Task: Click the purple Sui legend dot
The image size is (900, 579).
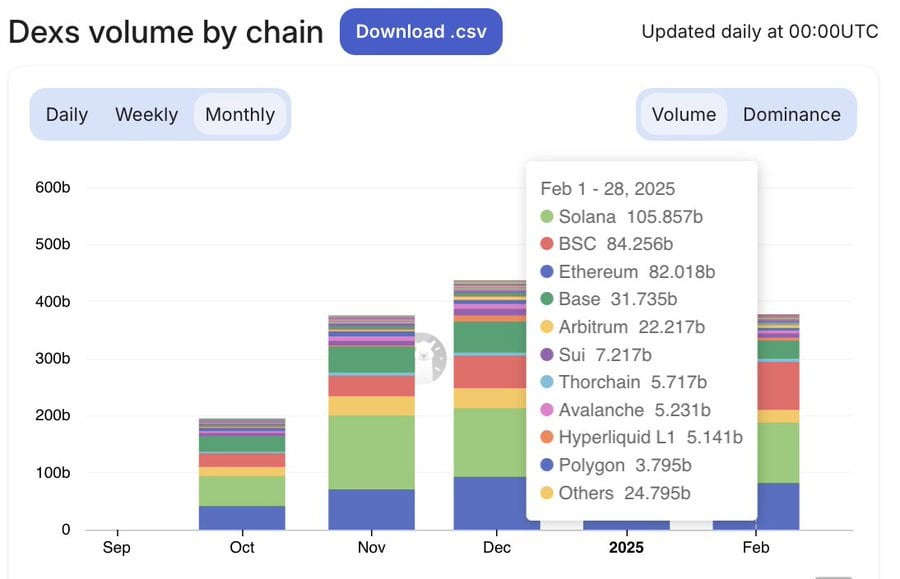Action: pos(546,355)
